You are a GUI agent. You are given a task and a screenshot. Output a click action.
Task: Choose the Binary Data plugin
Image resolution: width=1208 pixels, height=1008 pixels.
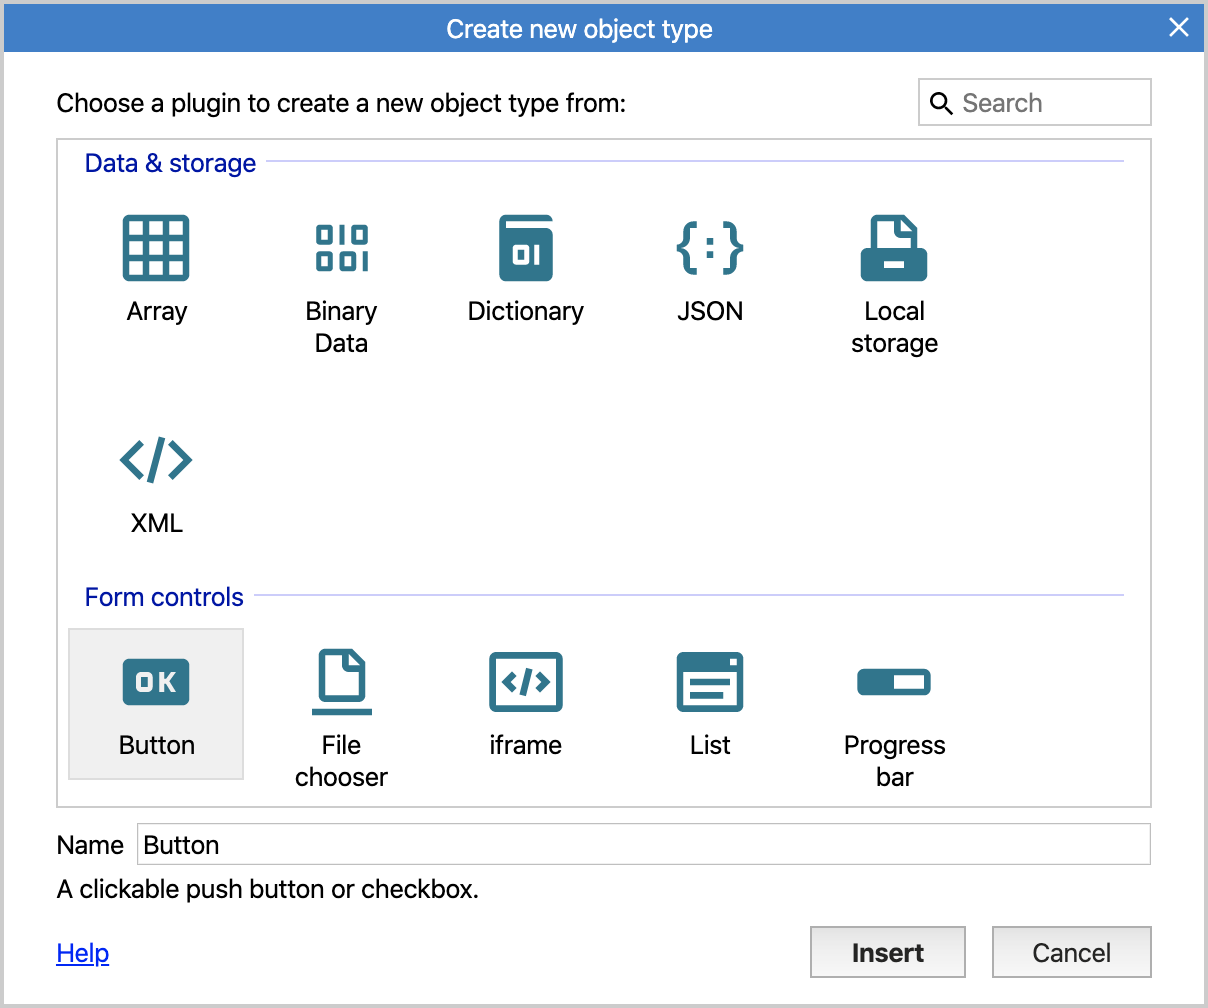(x=341, y=248)
